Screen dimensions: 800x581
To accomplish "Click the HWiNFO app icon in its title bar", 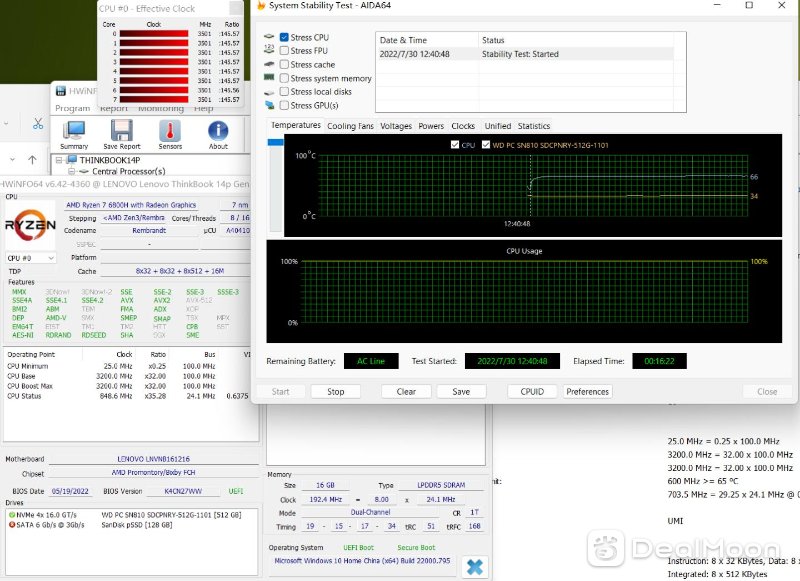I will click(61, 91).
